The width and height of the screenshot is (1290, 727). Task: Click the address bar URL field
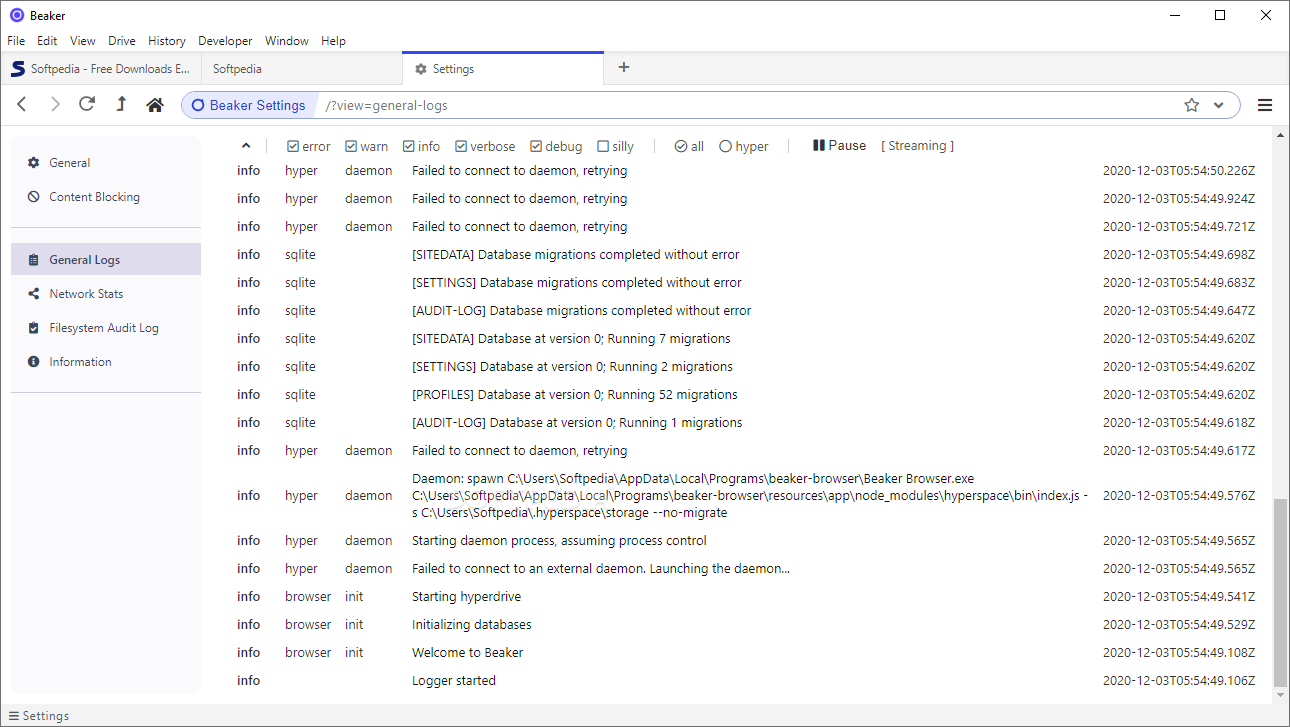[745, 105]
